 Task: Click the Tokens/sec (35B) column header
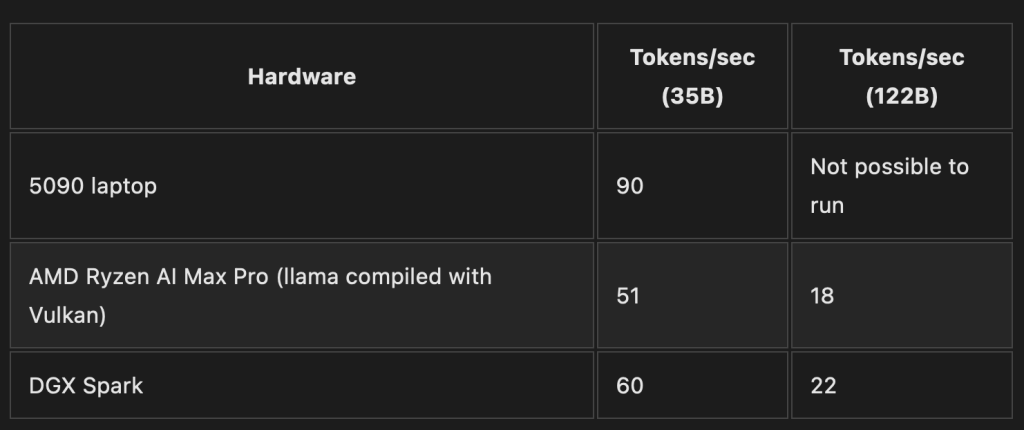click(x=692, y=76)
